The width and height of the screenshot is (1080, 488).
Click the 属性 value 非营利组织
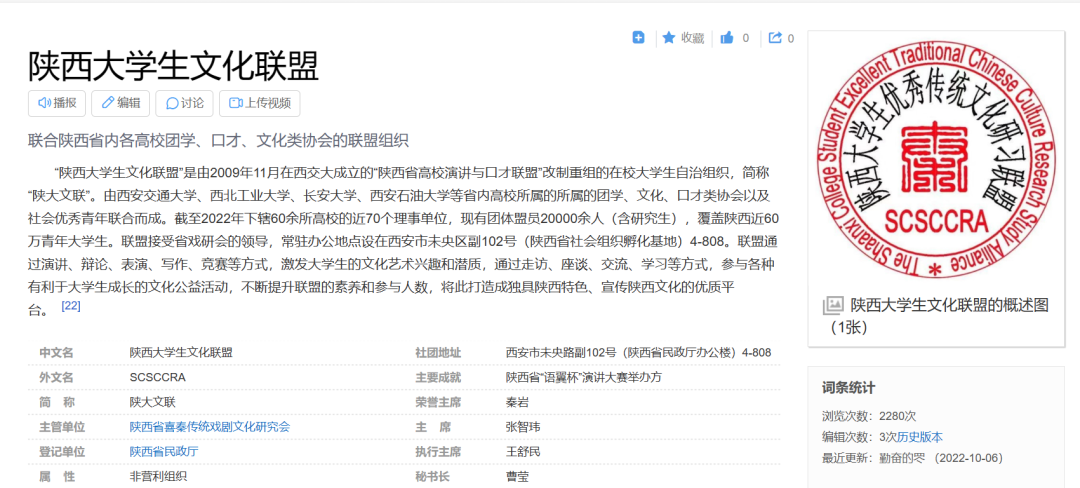158,476
